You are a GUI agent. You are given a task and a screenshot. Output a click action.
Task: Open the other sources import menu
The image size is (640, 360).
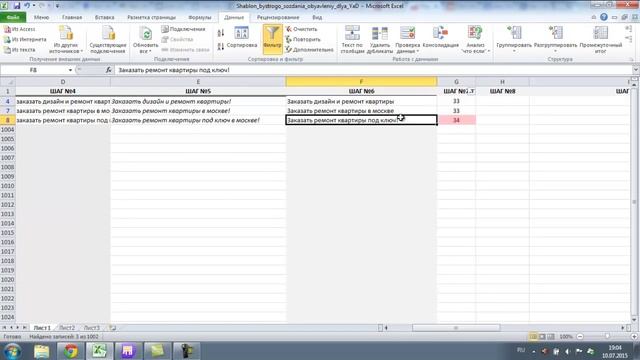(x=66, y=40)
